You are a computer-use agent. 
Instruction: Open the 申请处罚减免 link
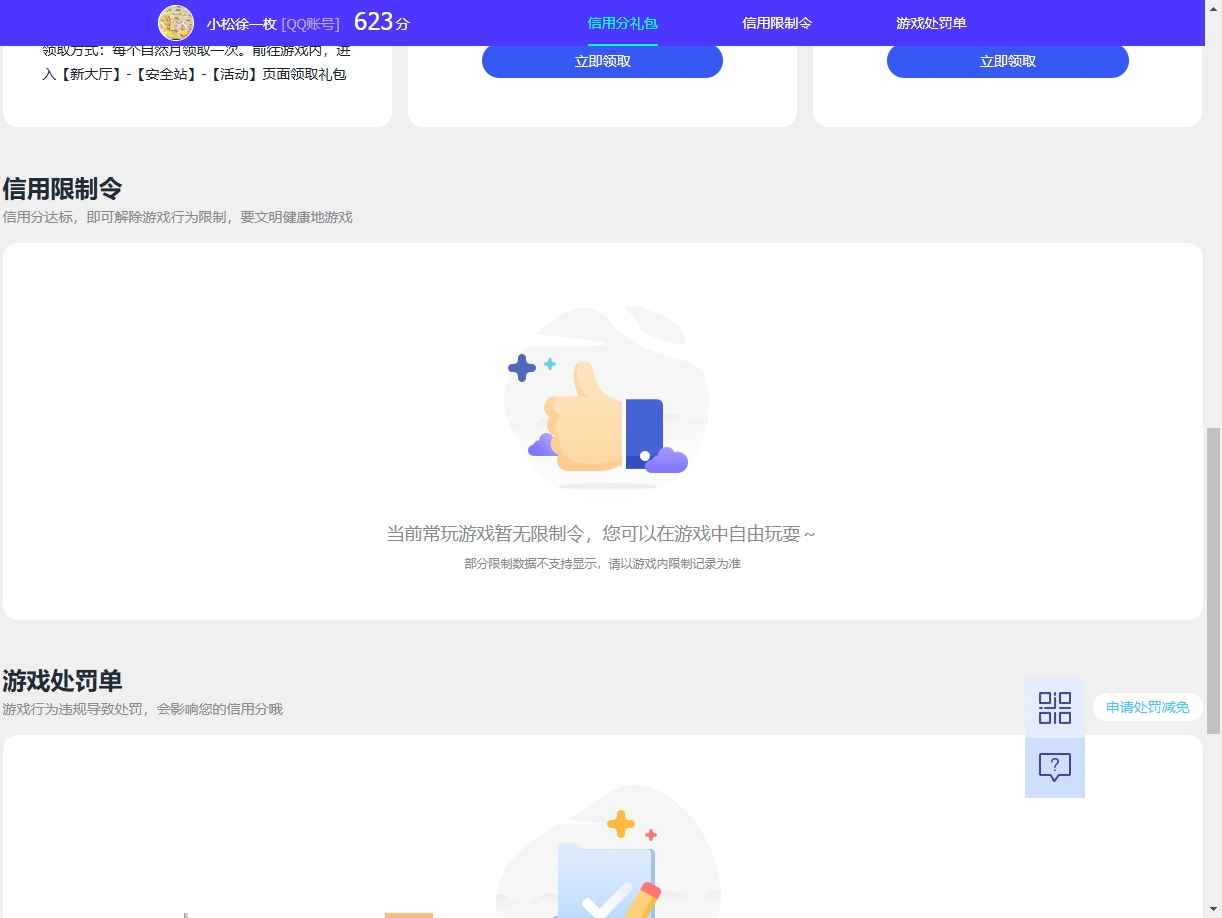pos(1147,707)
